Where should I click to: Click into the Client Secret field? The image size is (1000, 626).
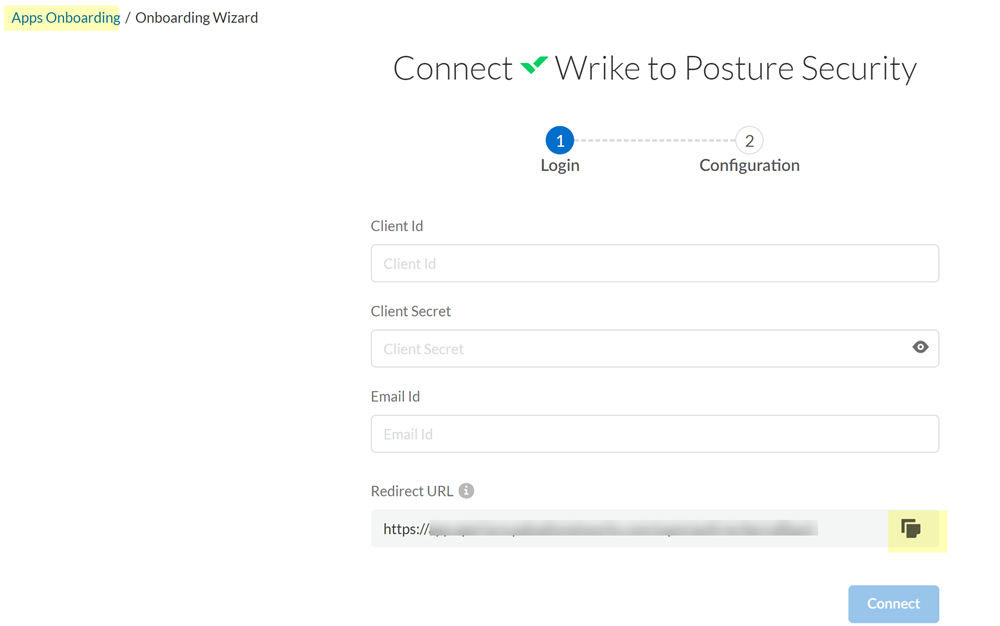(640, 349)
